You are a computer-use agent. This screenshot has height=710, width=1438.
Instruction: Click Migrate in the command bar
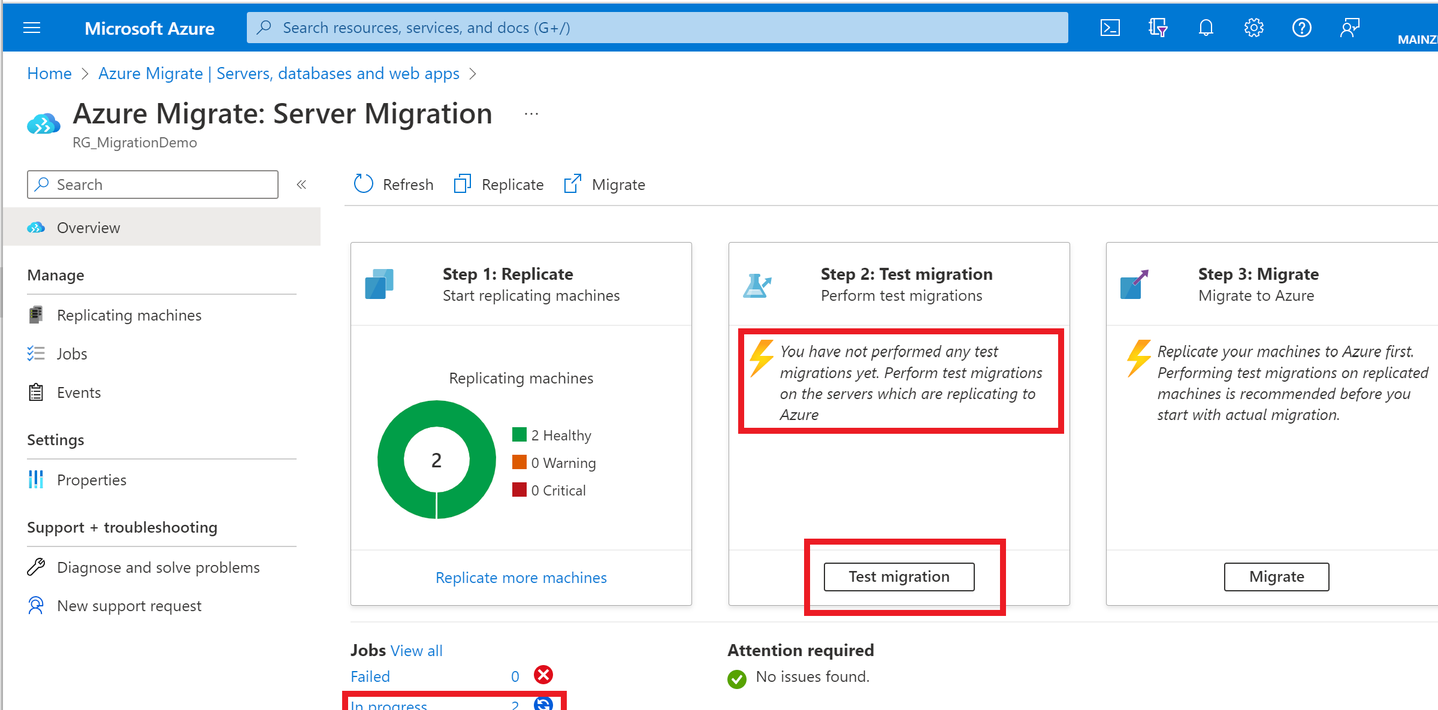pos(604,184)
